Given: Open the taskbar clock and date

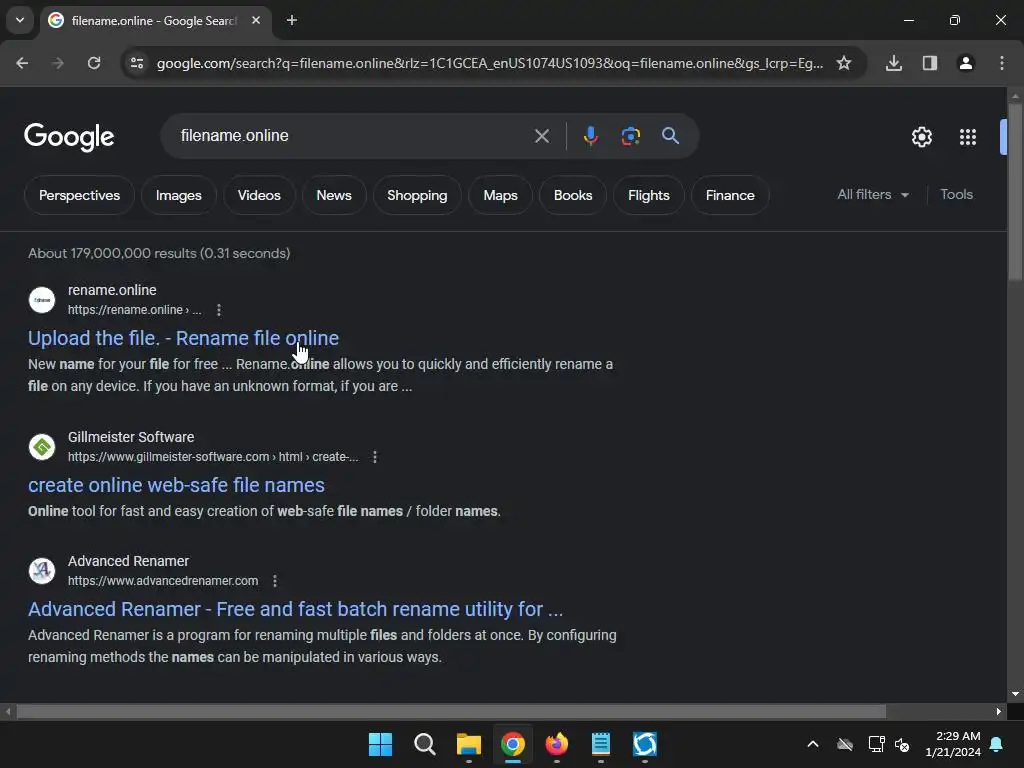Looking at the screenshot, I should [953, 744].
